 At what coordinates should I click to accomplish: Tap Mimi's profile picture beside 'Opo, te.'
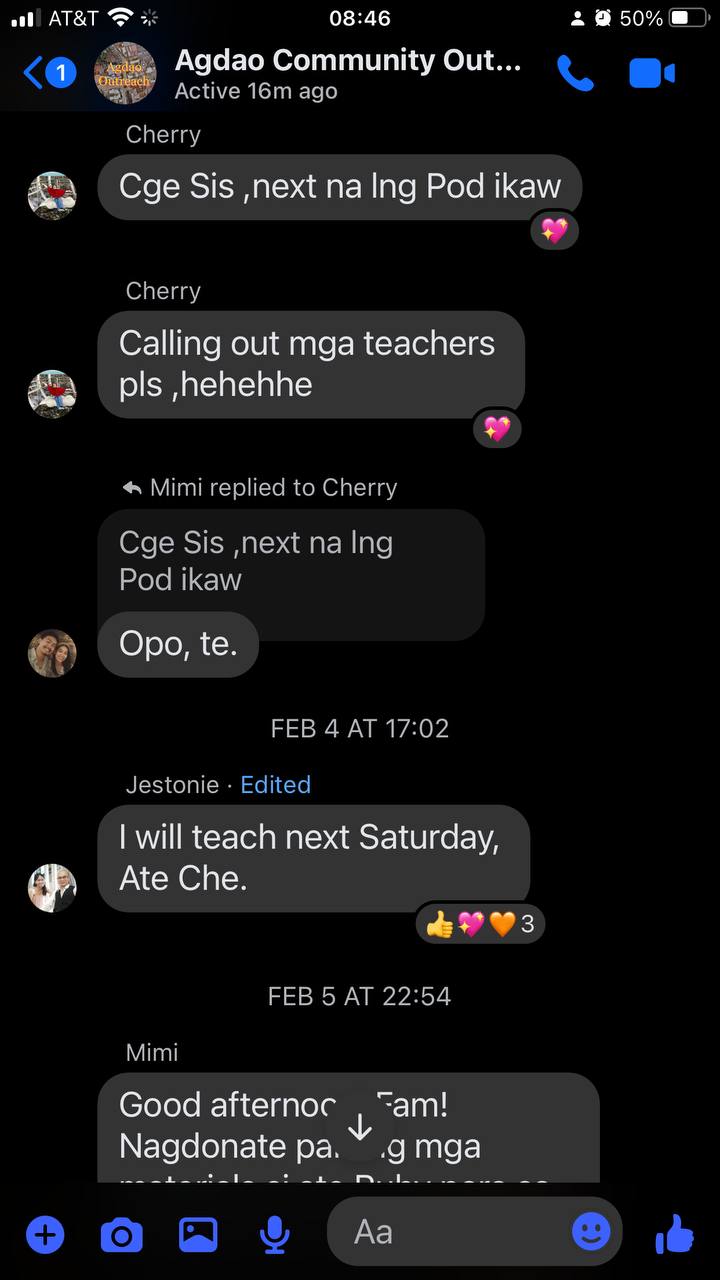click(x=52, y=653)
